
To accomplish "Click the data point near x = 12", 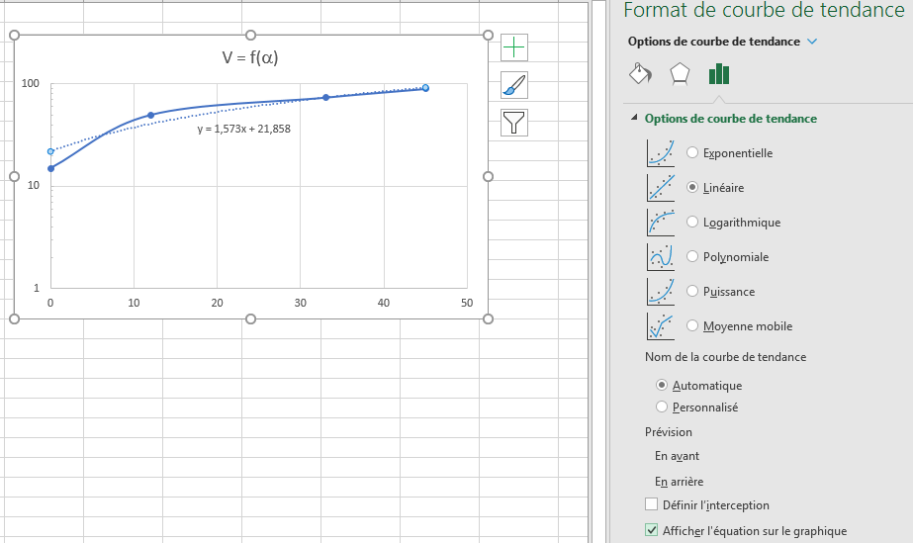I will pos(151,115).
